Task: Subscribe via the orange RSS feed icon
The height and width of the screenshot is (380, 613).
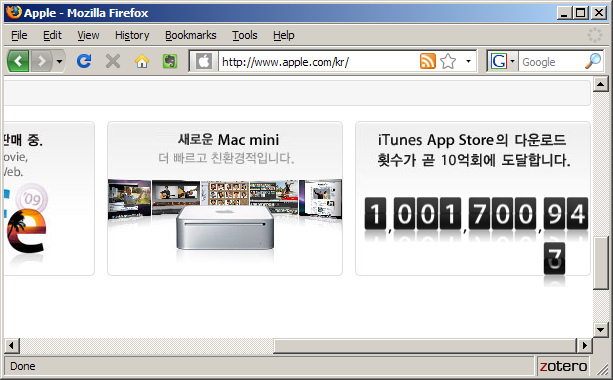Action: (428, 61)
